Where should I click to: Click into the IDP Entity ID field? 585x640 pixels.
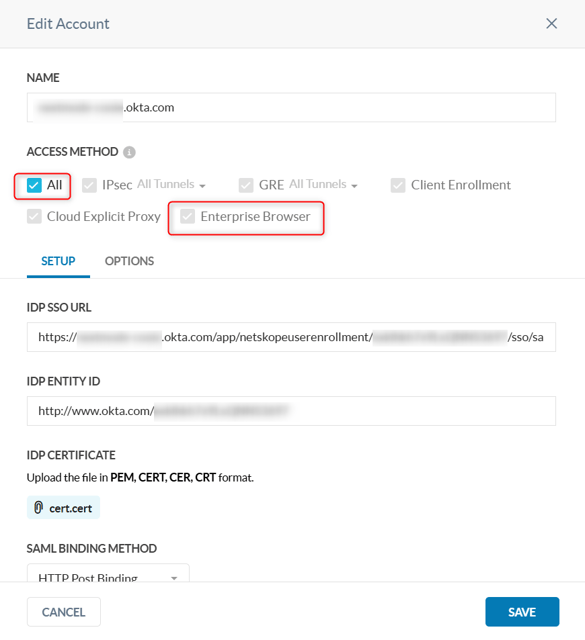pyautogui.click(x=291, y=411)
